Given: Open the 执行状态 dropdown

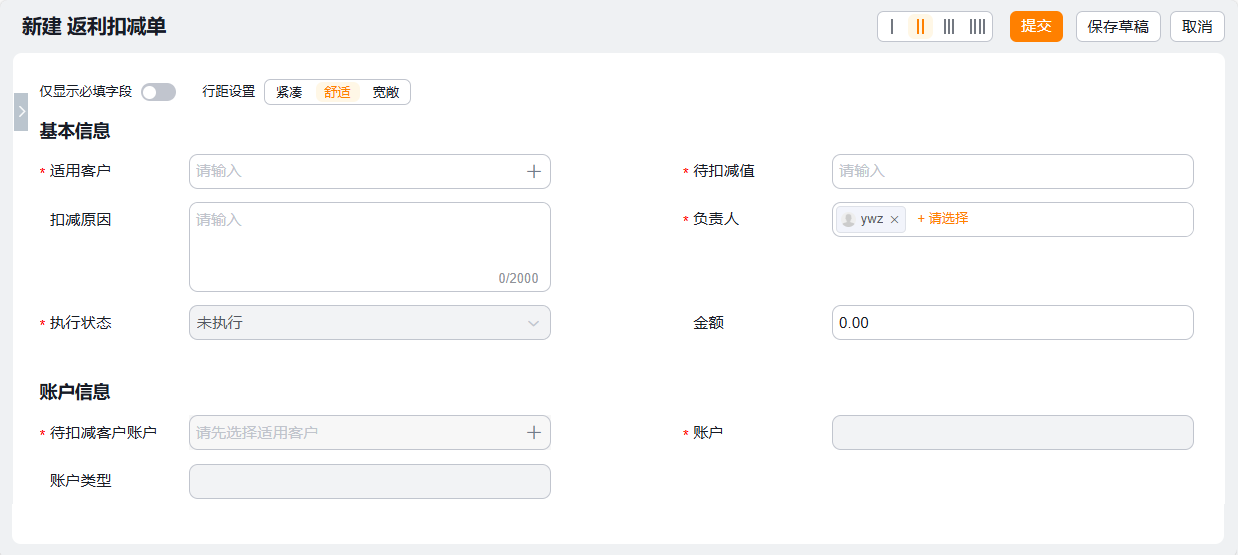Looking at the screenshot, I should click(x=370, y=323).
